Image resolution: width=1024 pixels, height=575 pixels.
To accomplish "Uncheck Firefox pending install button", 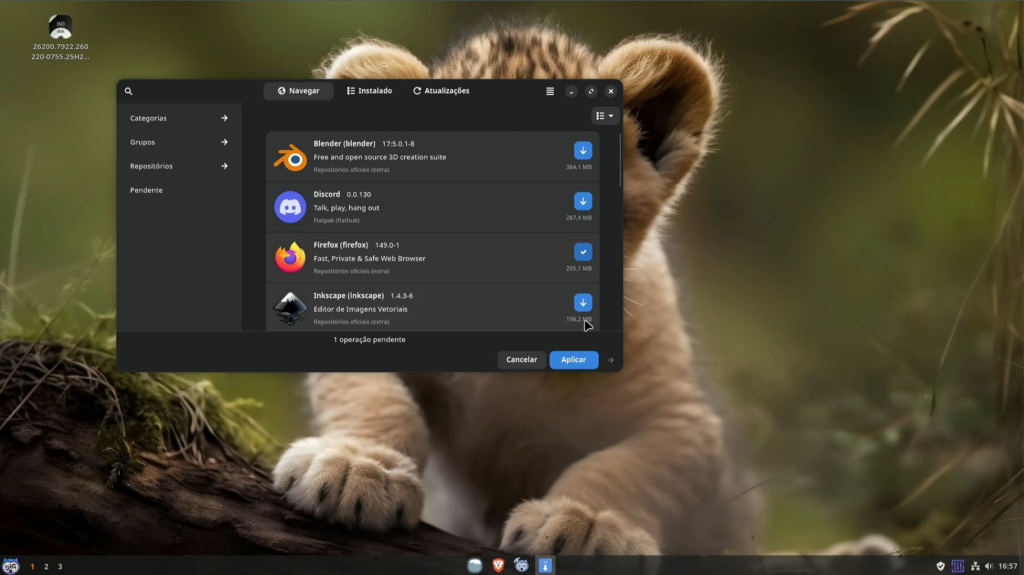I will tap(583, 252).
